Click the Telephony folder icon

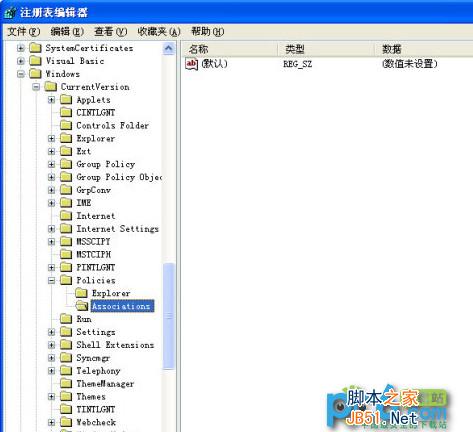66,371
